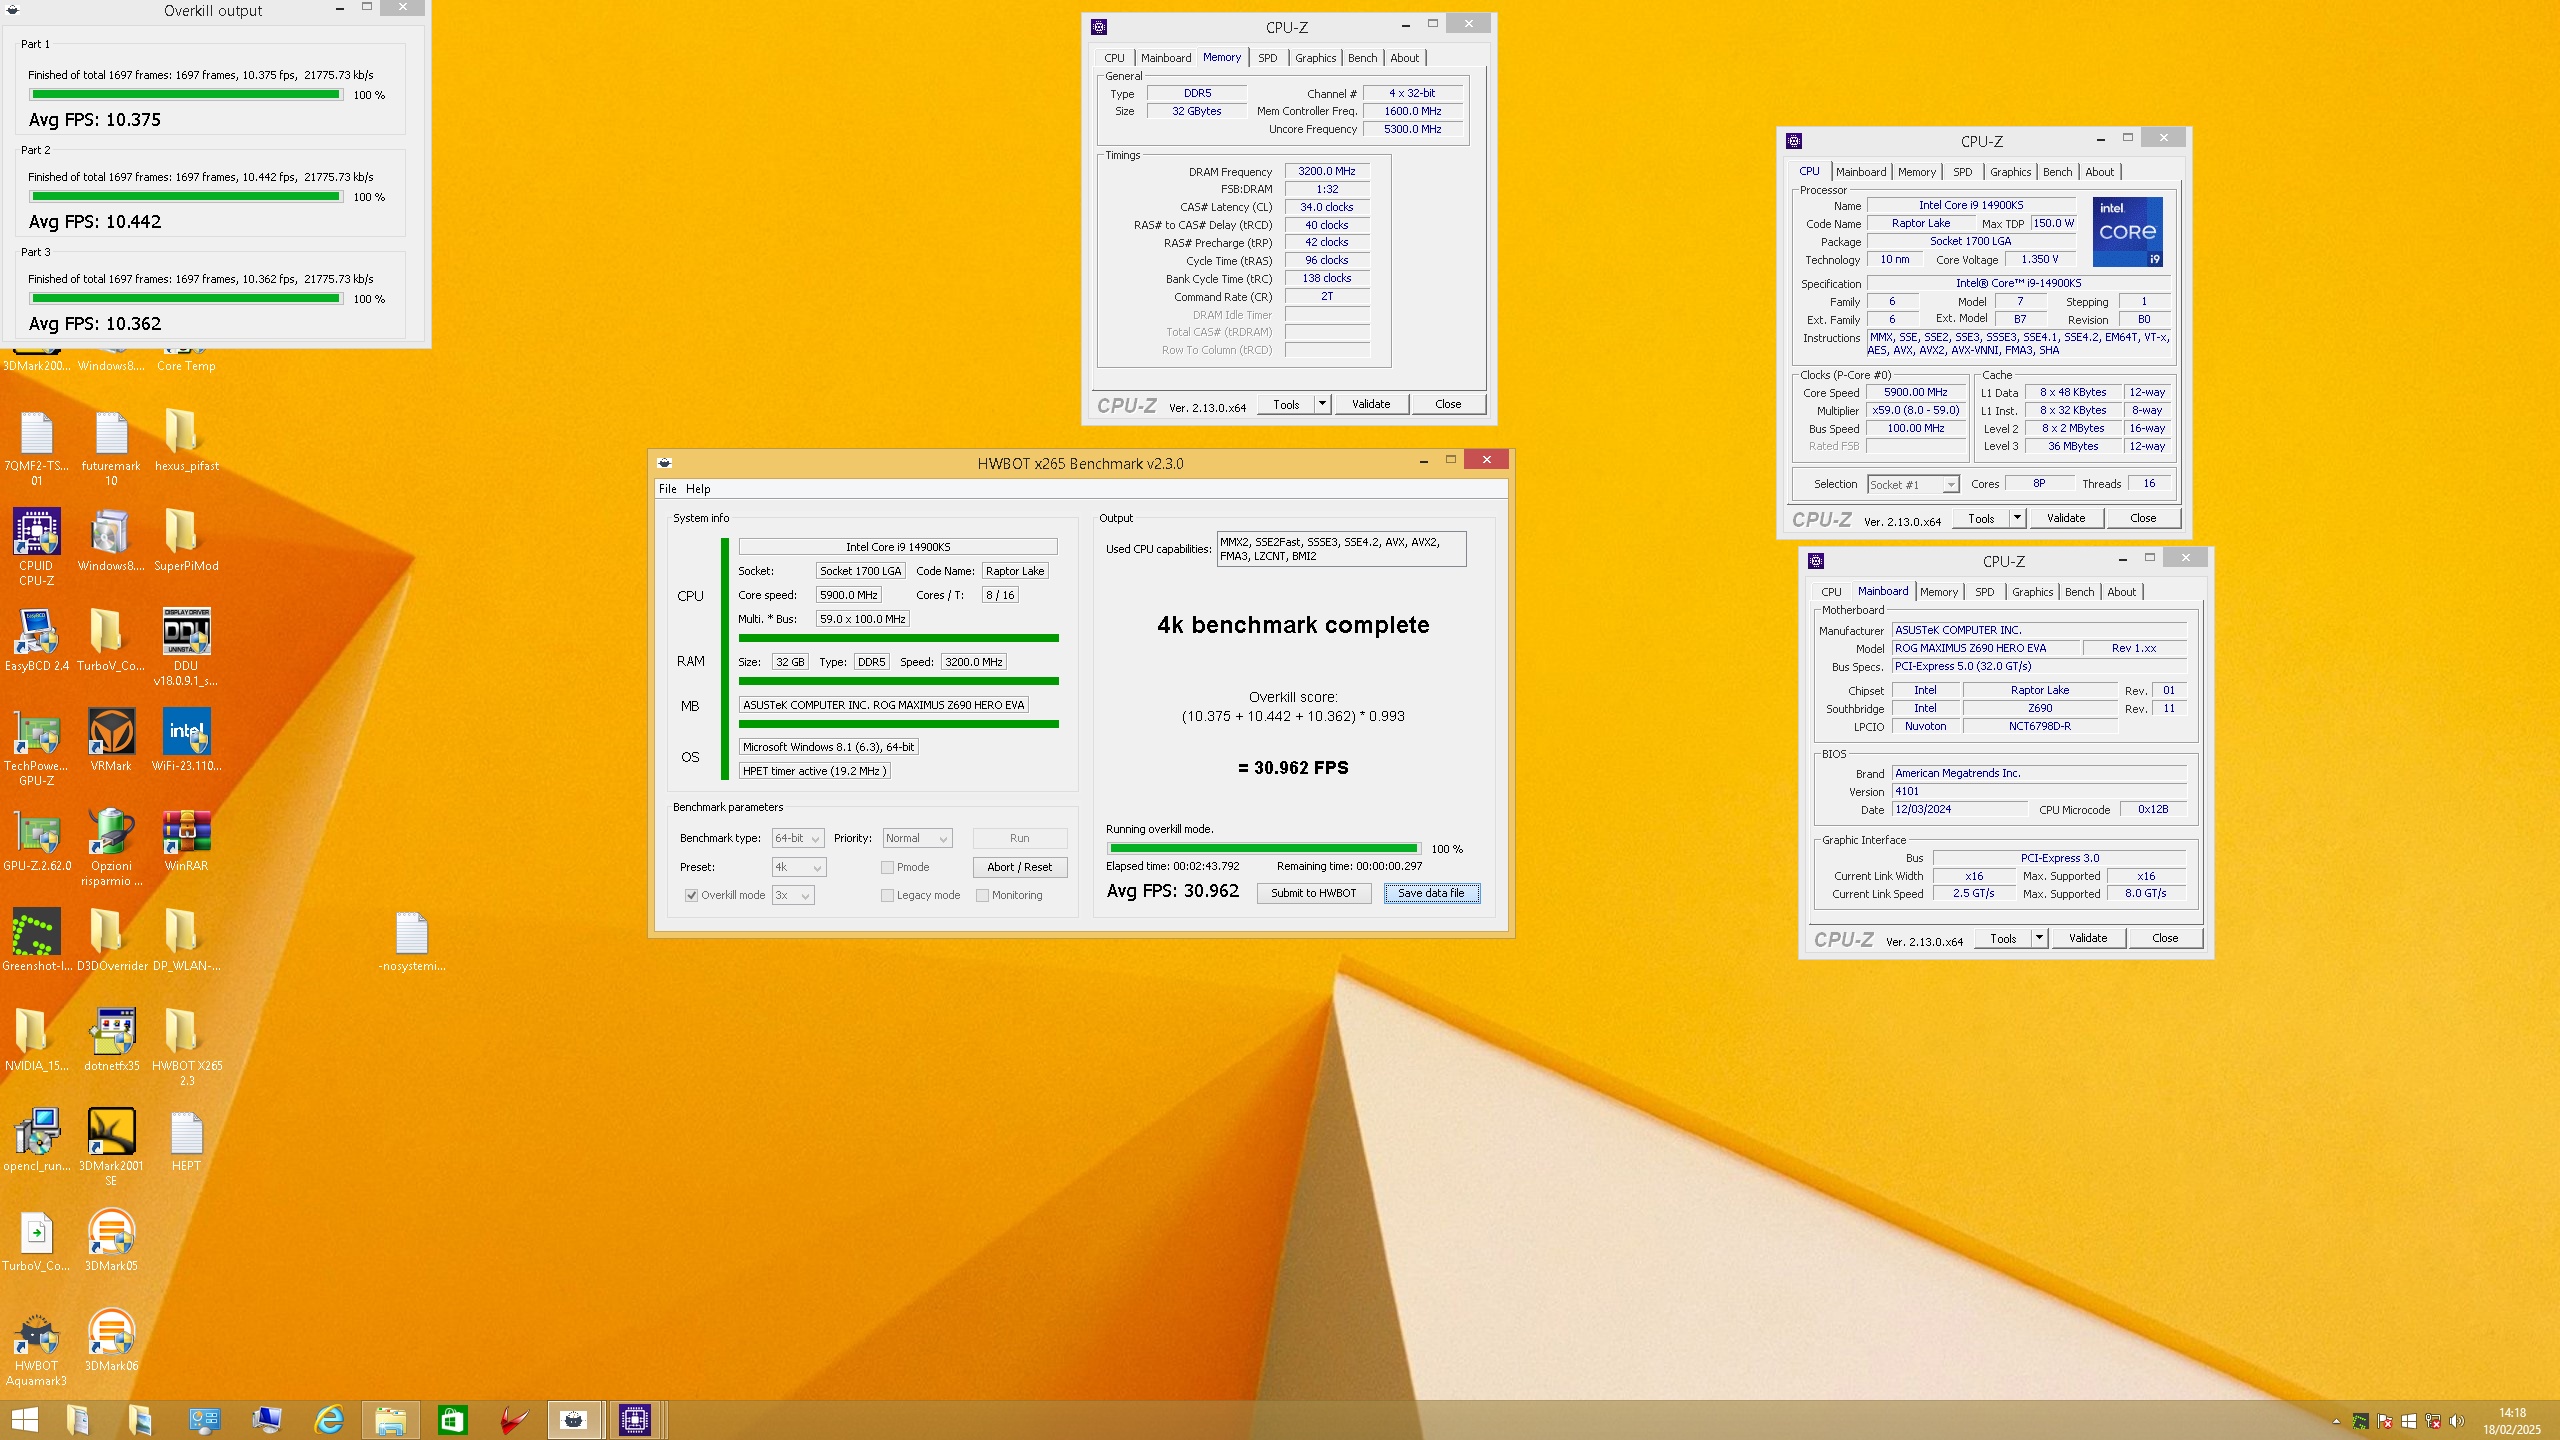2560x1440 pixels.
Task: Click the Abort / Reset button
Action: pyautogui.click(x=1019, y=867)
